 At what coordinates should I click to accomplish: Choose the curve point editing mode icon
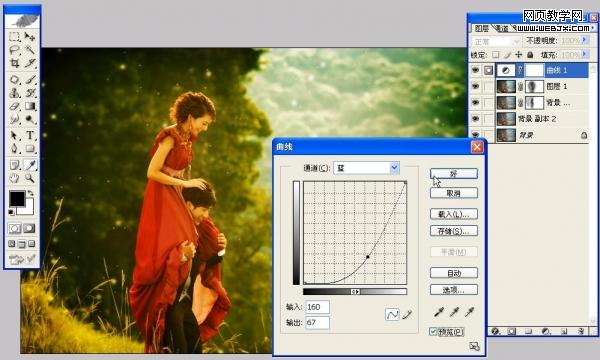coord(392,315)
